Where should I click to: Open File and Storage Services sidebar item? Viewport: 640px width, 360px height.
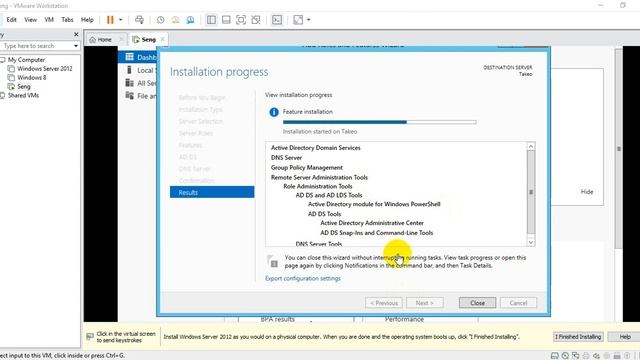click(141, 96)
